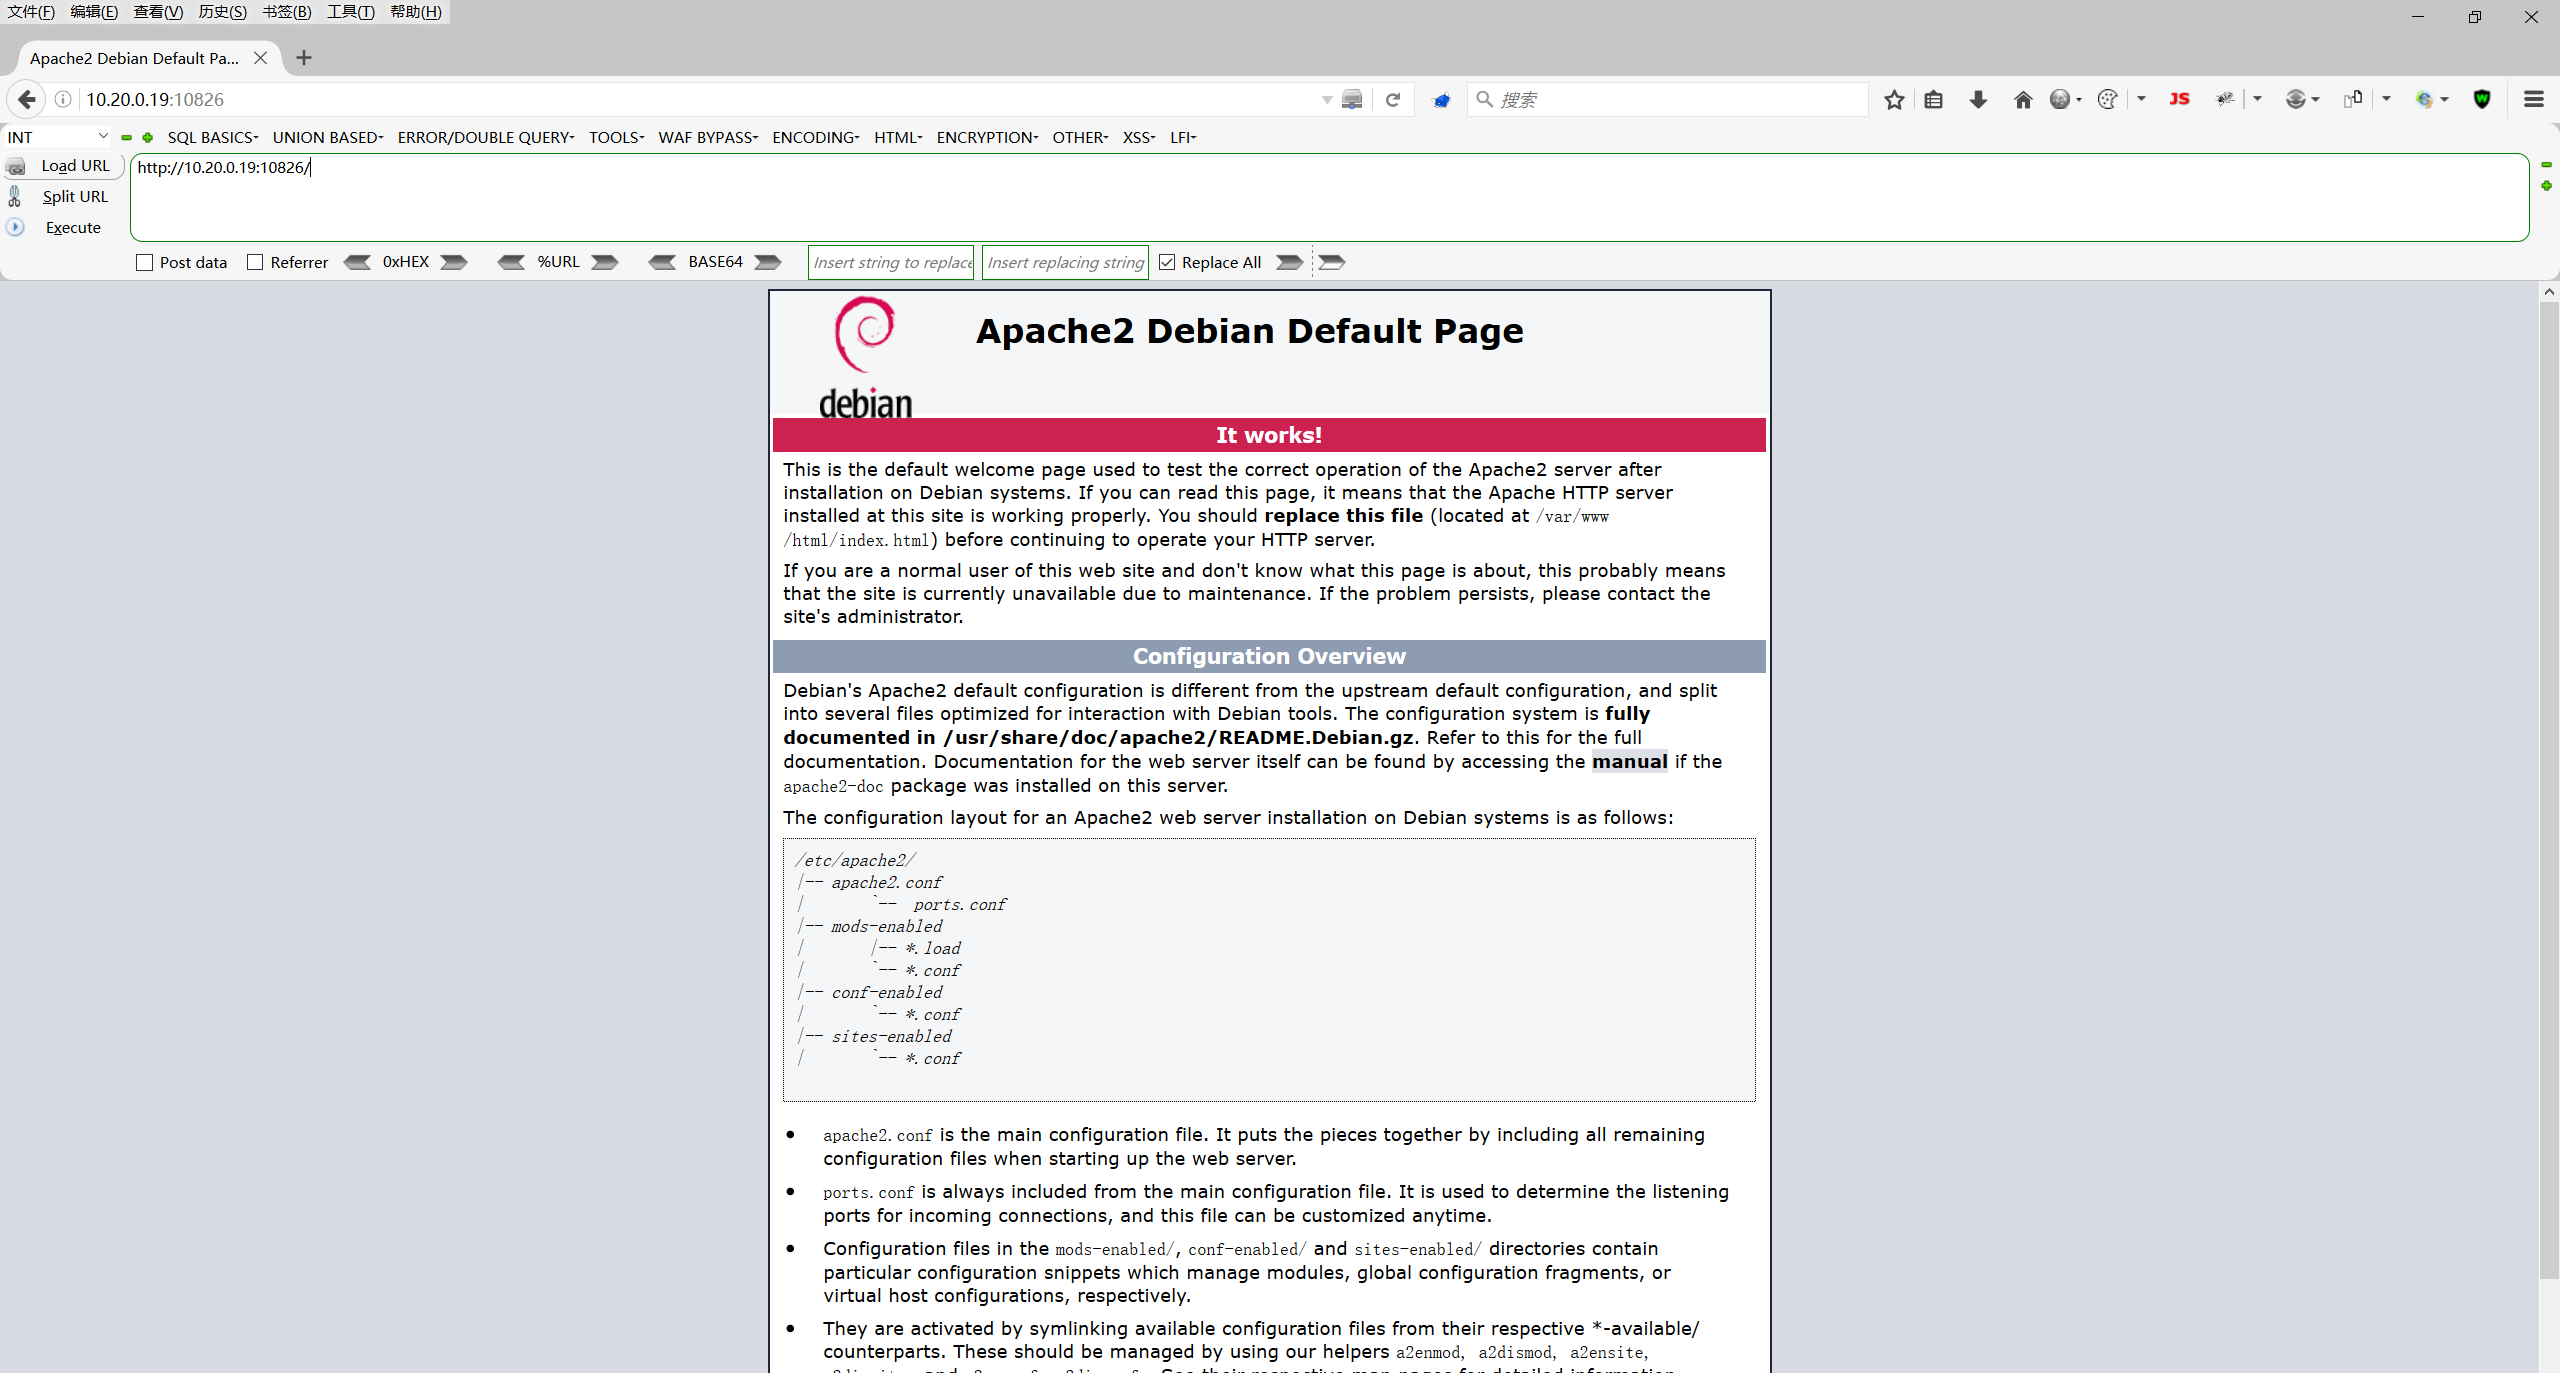Click the red JS toolbar icon
Screen dimensions: 2560x1373
pos(2179,99)
